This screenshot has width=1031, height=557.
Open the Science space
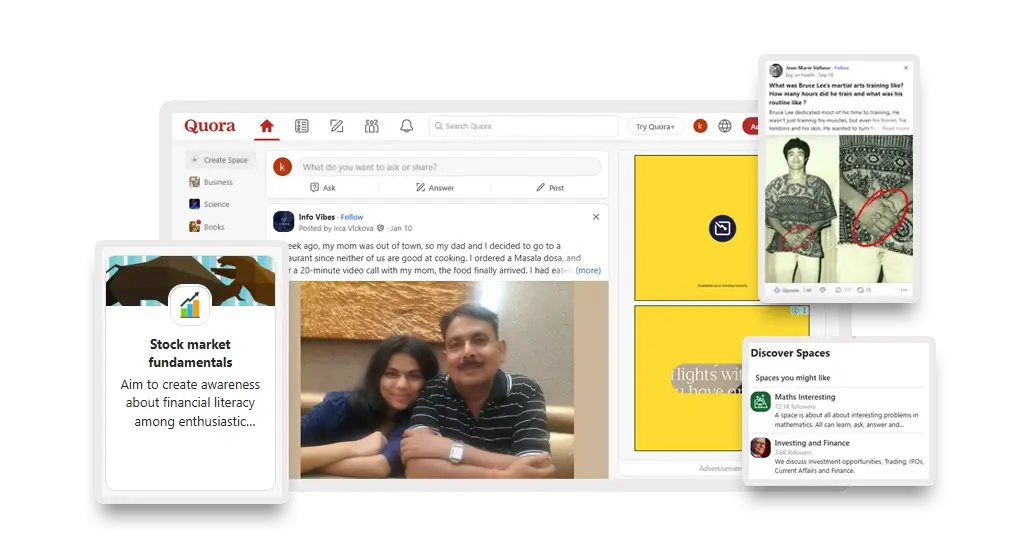tap(209, 205)
